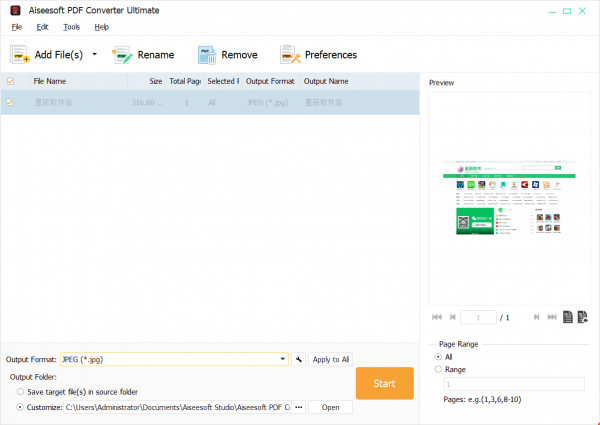Click the Output Format column header
Image resolution: width=600 pixels, height=425 pixels.
[x=271, y=81]
